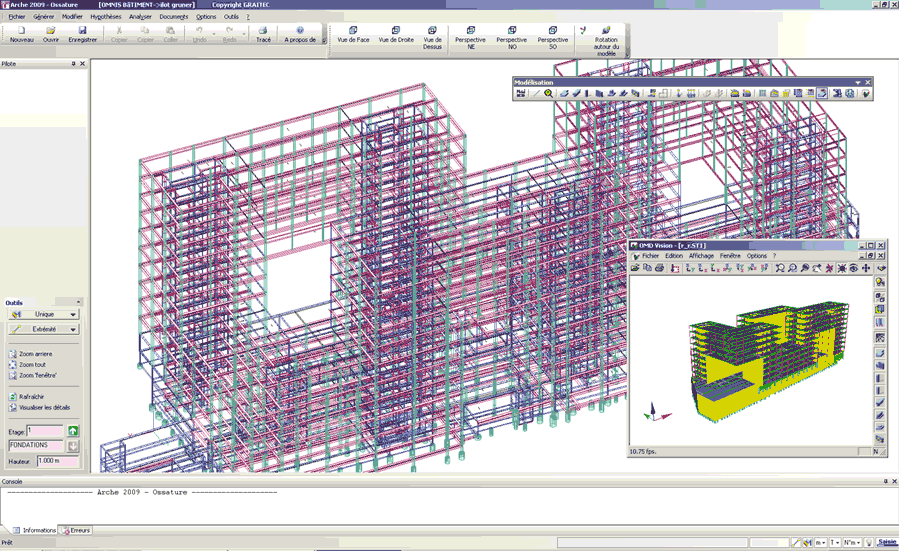Switch to the Erreurs console tab
Image resolution: width=899 pixels, height=551 pixels.
(76, 530)
